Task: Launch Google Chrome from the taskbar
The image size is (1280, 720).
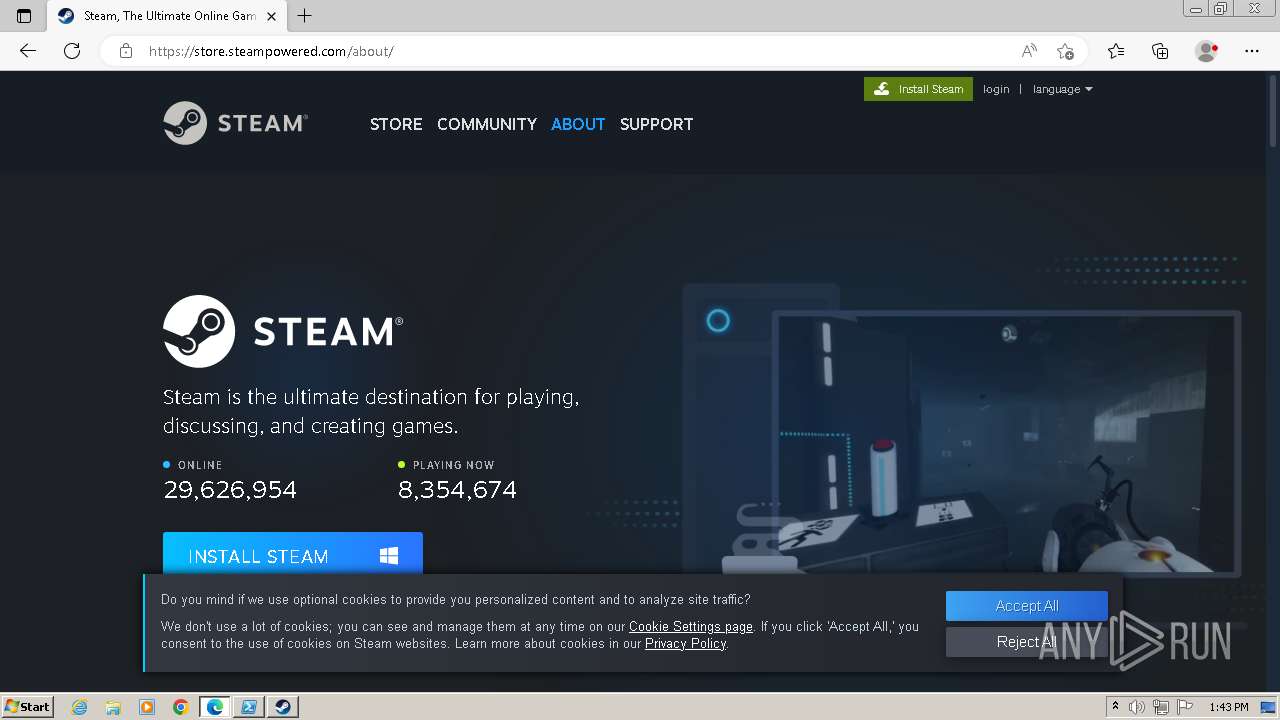Action: click(181, 707)
